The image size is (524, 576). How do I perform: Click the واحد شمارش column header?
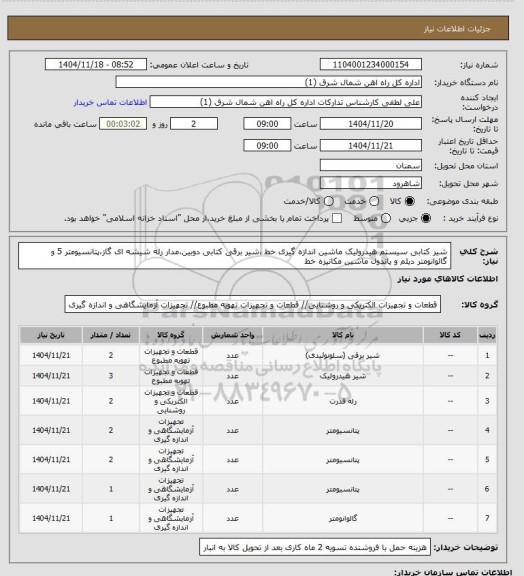click(233, 335)
